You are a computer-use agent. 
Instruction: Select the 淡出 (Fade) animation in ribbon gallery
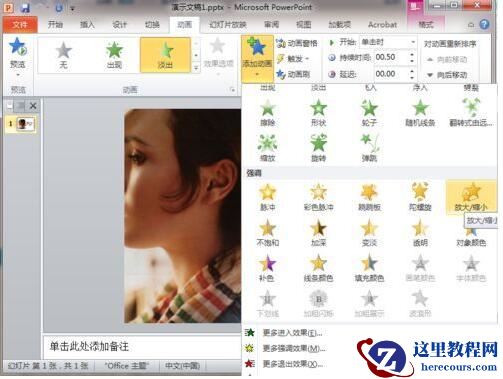tap(165, 55)
